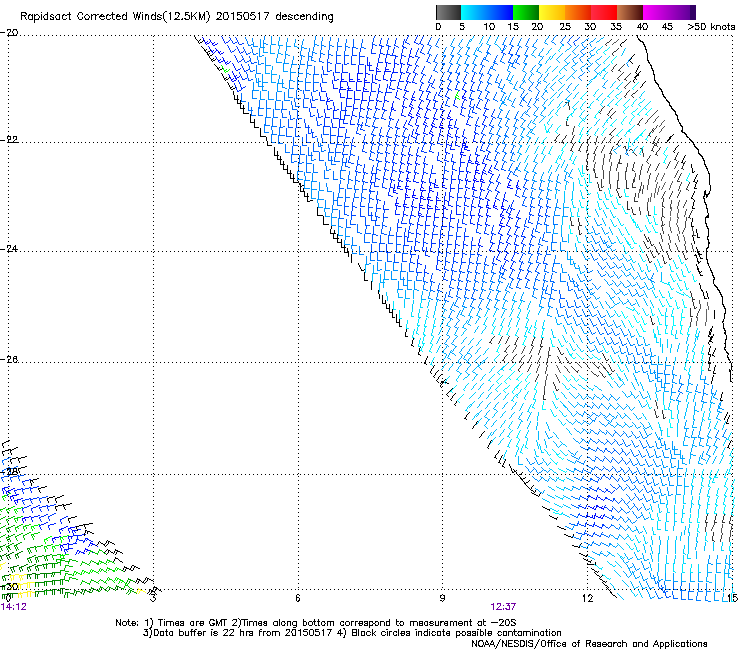Click the yellow 20-25 knots legend swatch

(x=552, y=12)
